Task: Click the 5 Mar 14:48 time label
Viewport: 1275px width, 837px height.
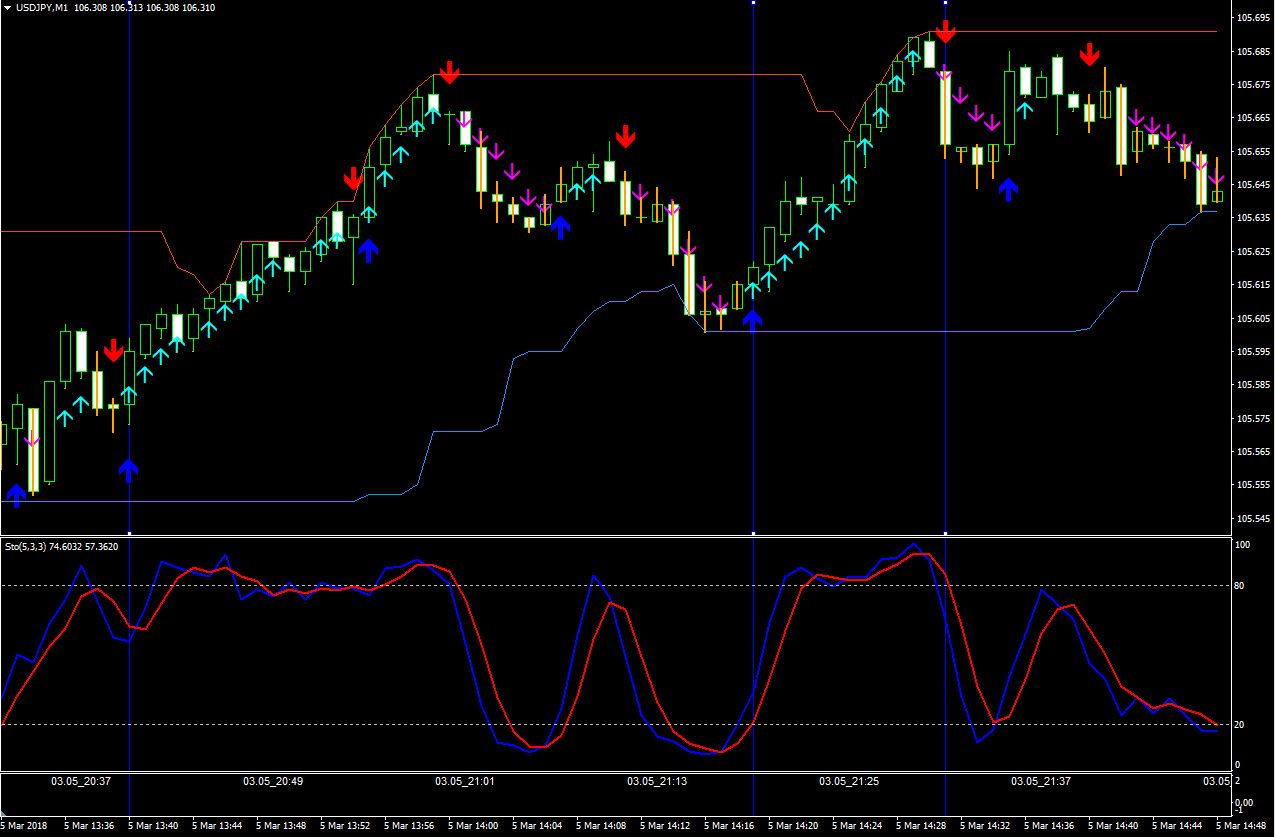Action: (x=1242, y=826)
